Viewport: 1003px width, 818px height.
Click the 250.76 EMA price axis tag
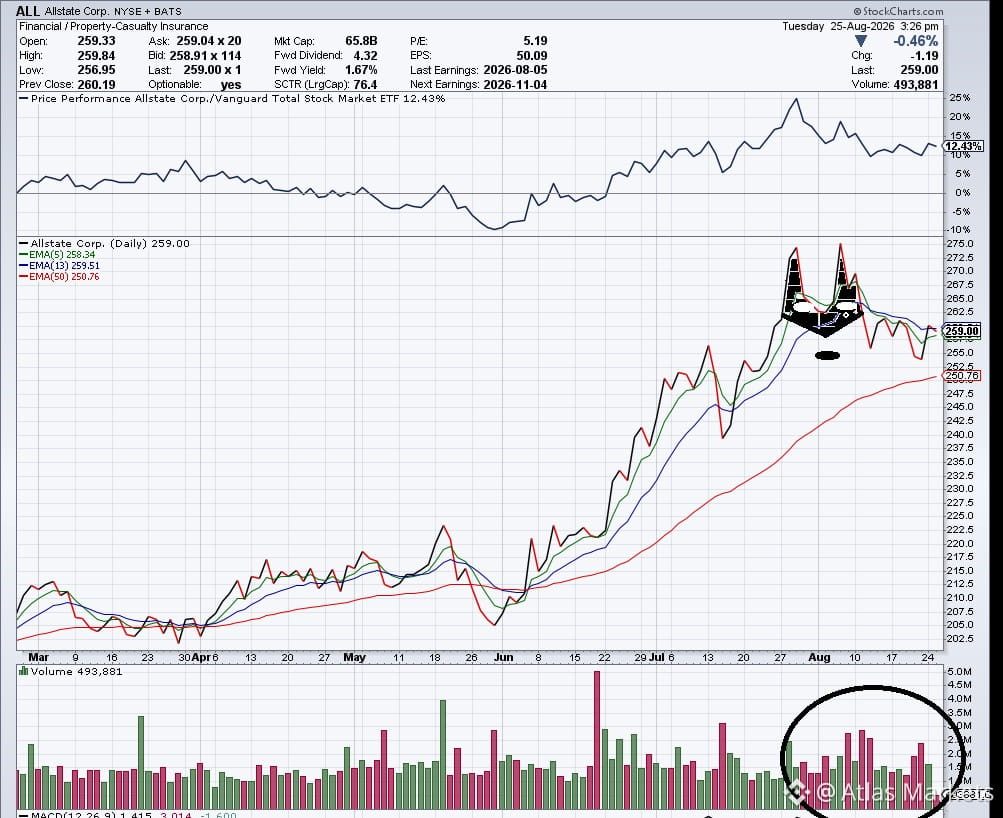point(962,375)
